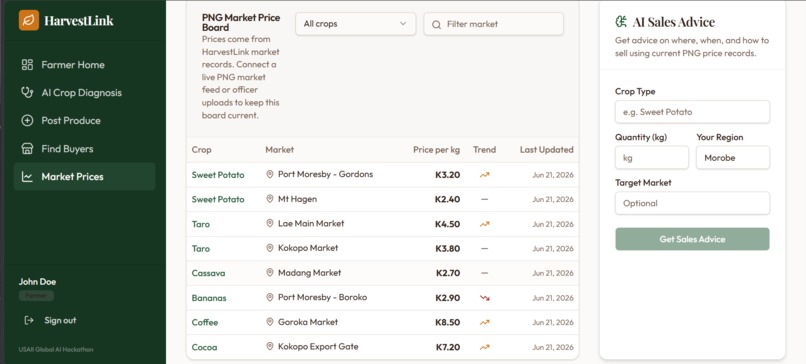Click the K2.90 price value

[x=448, y=298]
